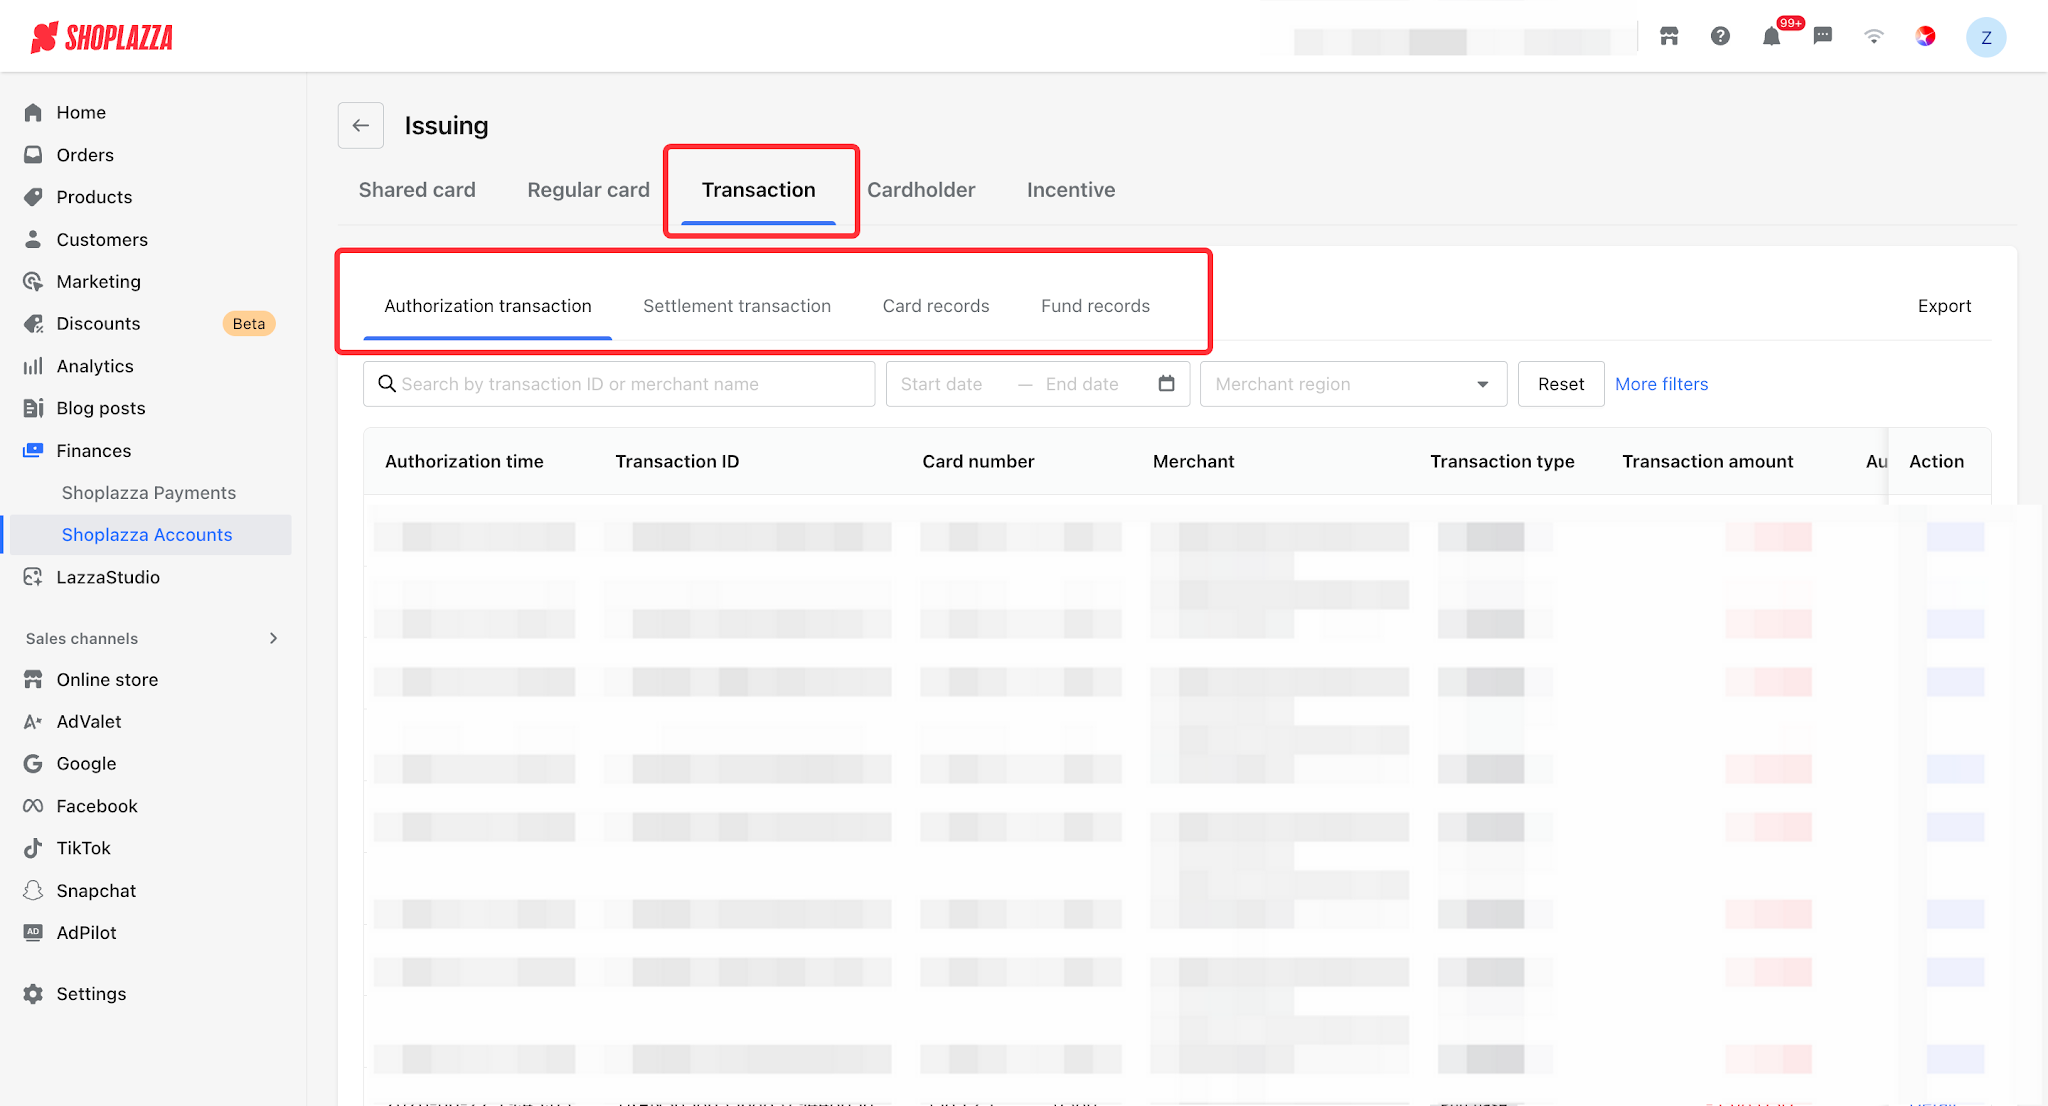Screen dimensions: 2048x1106
Task: Click the Transaction type column header
Action: [x=1502, y=462]
